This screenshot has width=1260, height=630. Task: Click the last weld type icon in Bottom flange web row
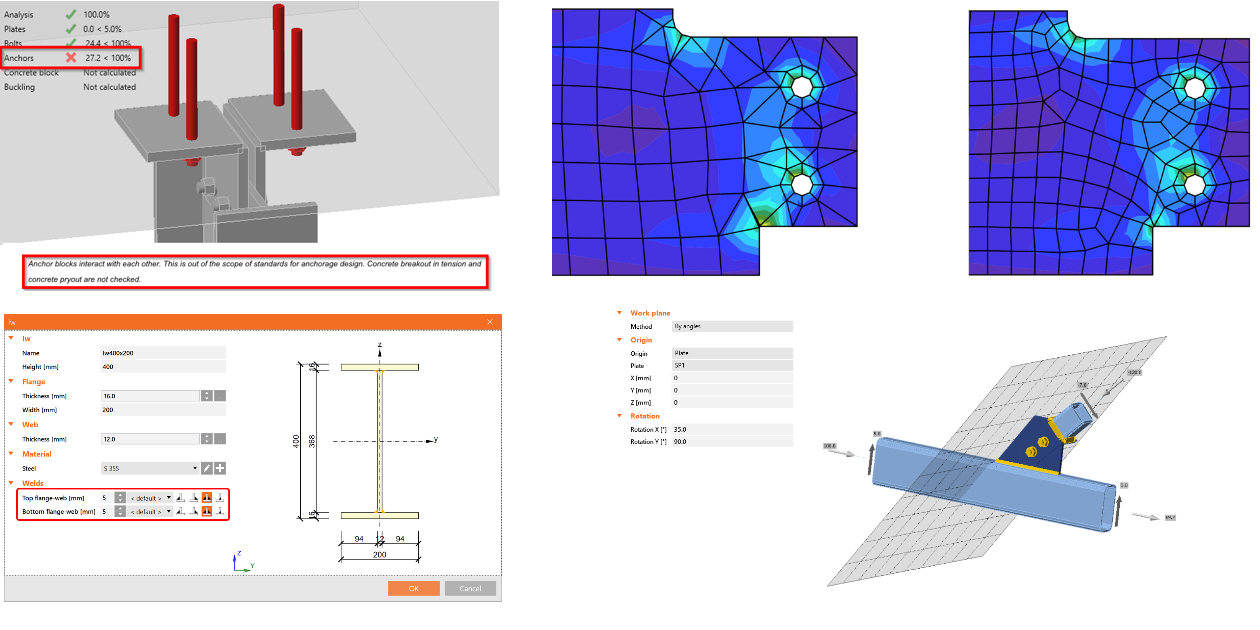[x=220, y=511]
